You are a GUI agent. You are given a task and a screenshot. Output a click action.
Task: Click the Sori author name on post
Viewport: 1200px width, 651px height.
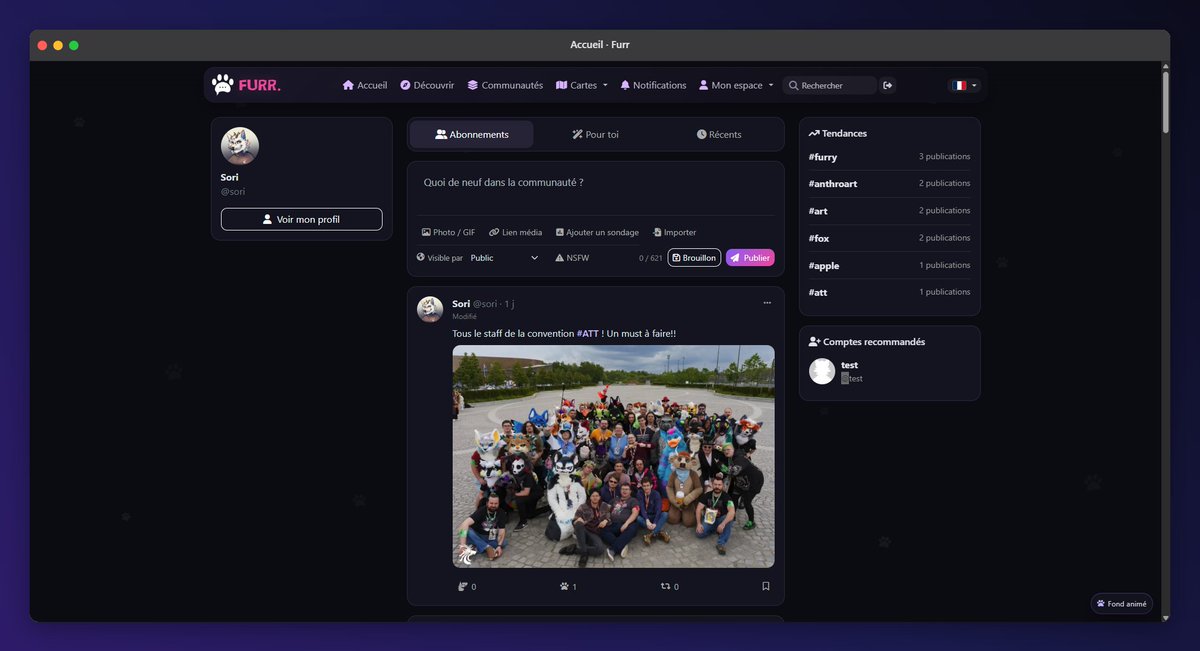coord(461,303)
